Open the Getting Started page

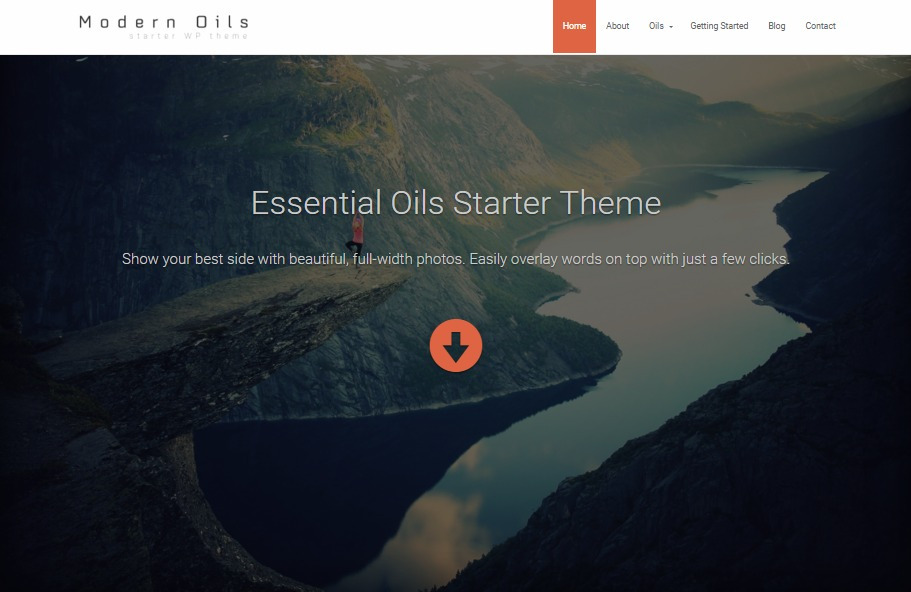(x=719, y=26)
